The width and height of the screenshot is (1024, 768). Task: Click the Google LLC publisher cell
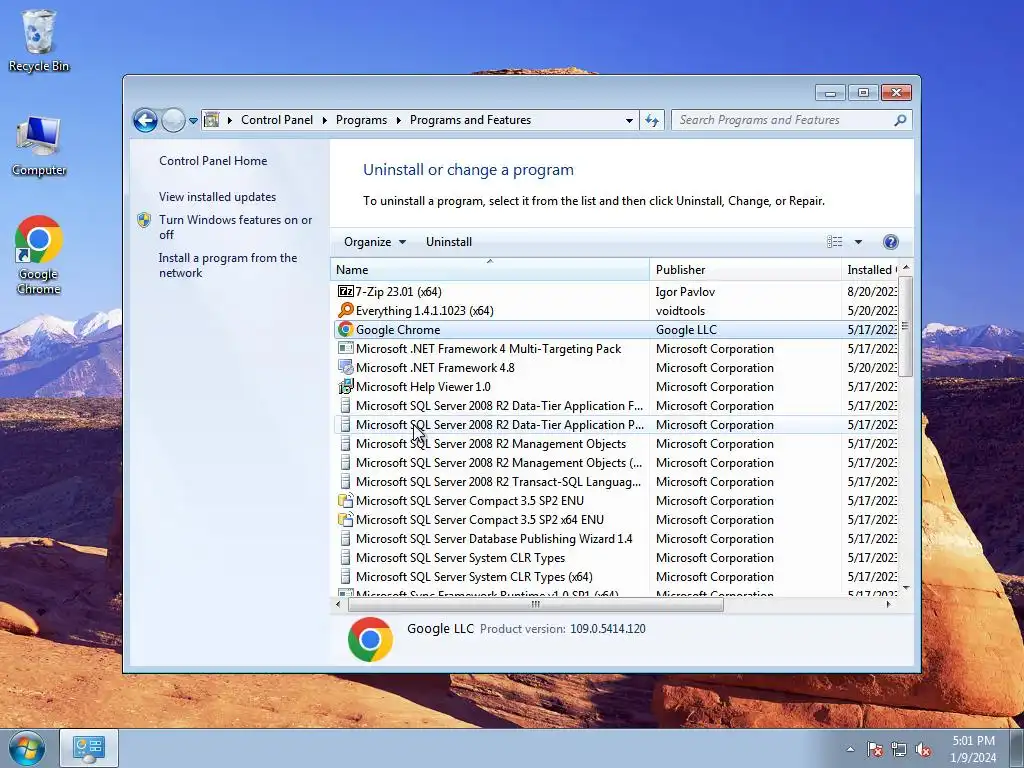pyautogui.click(x=686, y=330)
